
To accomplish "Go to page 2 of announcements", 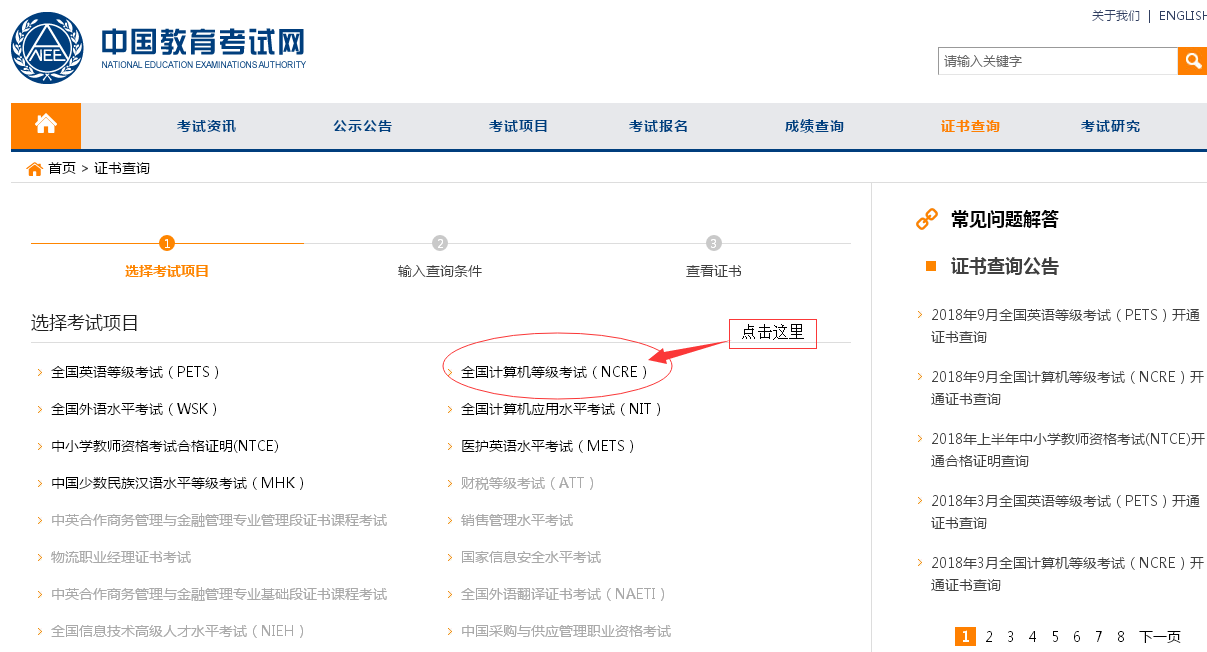I will 989,636.
